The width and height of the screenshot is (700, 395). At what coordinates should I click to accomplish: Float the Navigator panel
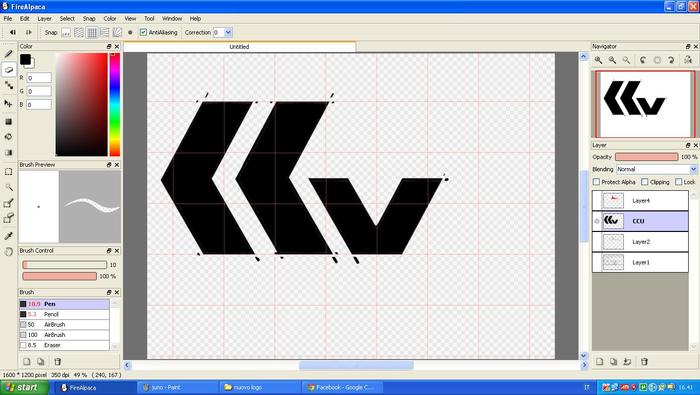coord(688,46)
